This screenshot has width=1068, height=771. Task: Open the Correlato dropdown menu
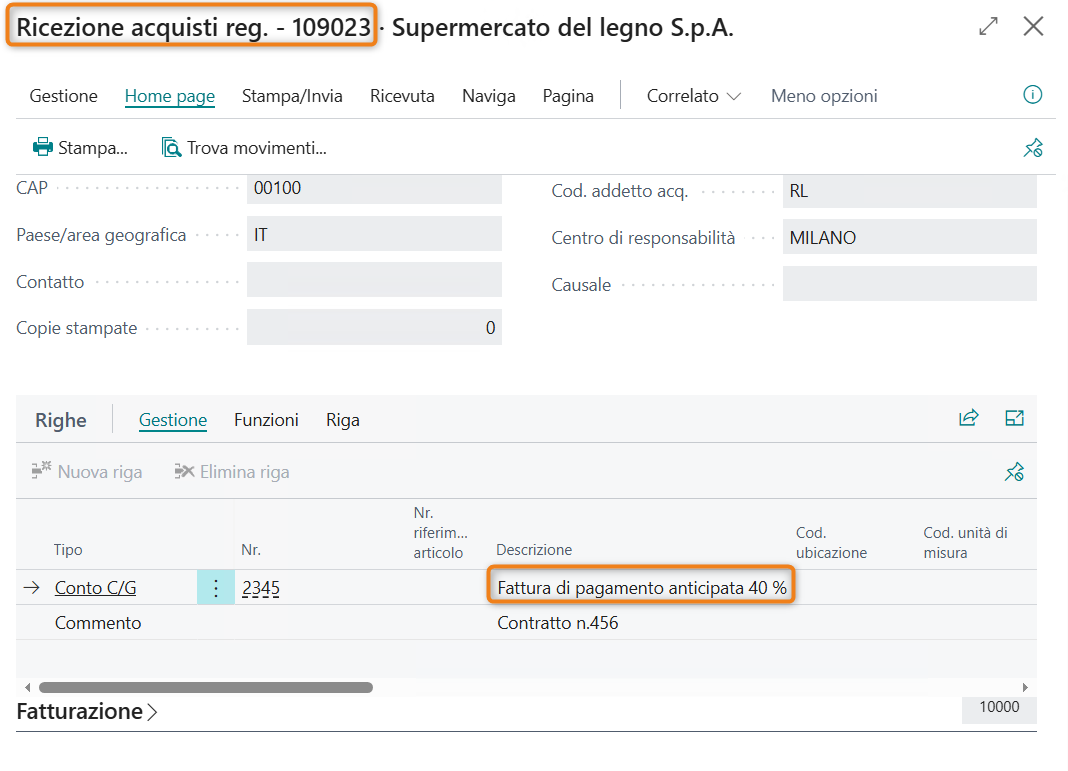pyautogui.click(x=693, y=96)
